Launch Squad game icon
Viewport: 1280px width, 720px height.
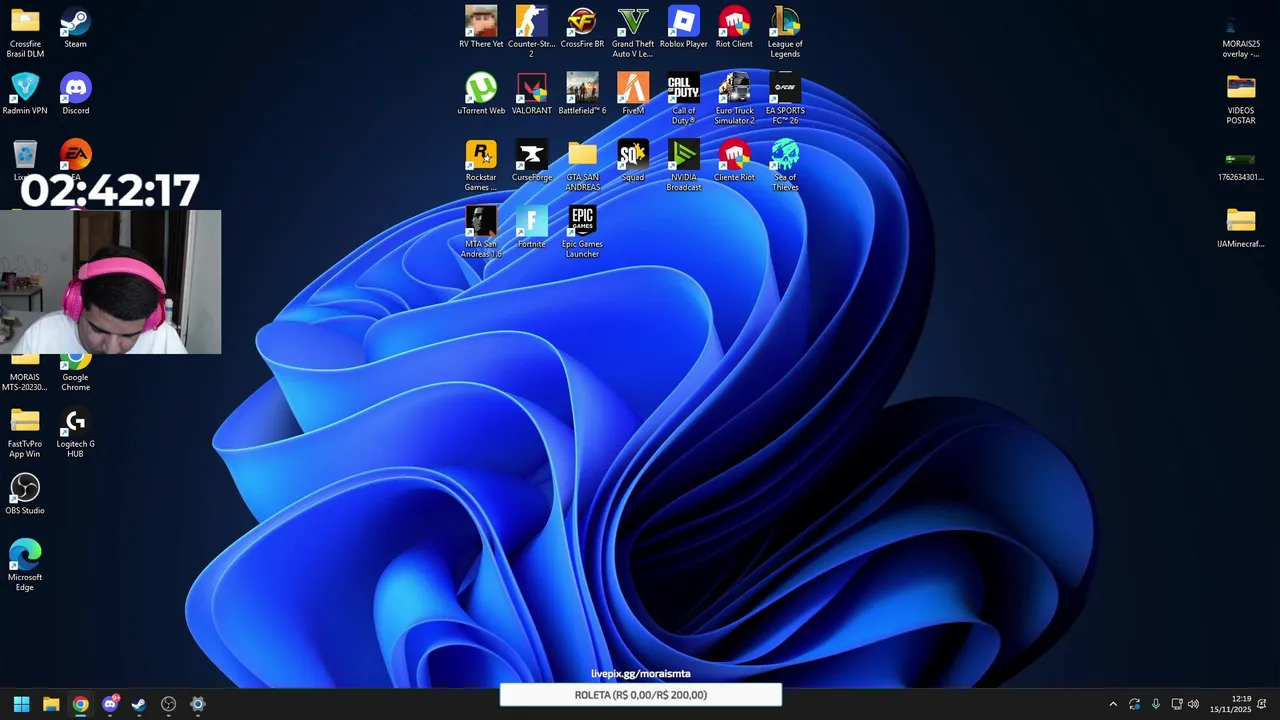tap(633, 161)
